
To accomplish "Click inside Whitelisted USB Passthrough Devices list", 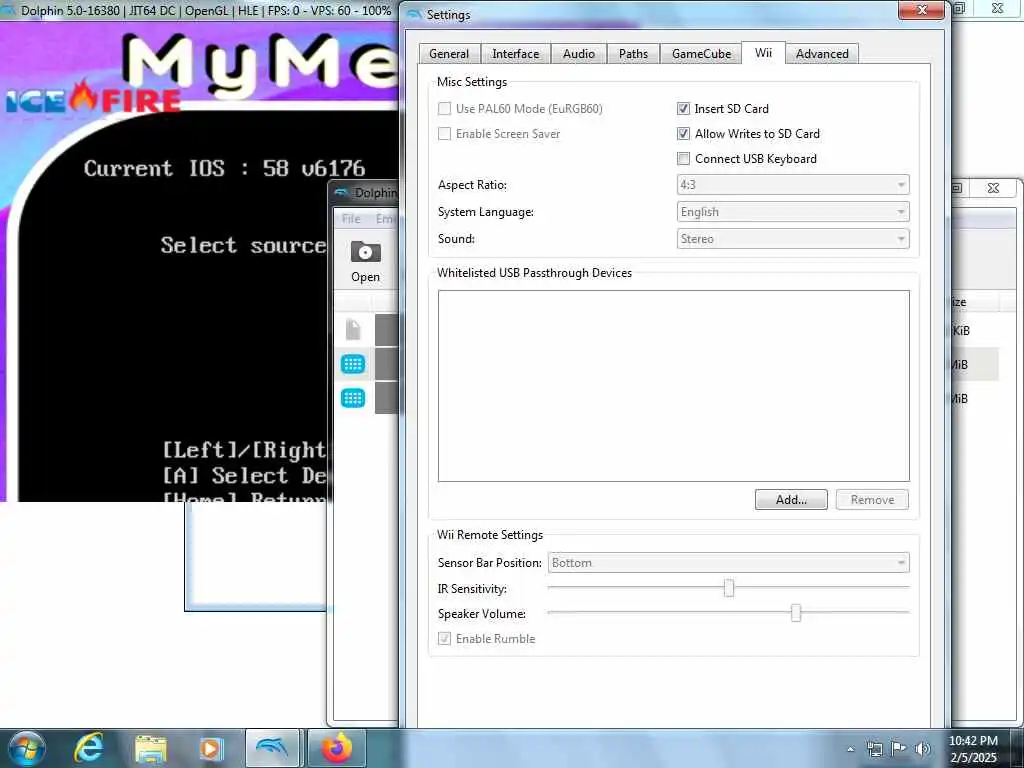I will pyautogui.click(x=673, y=385).
